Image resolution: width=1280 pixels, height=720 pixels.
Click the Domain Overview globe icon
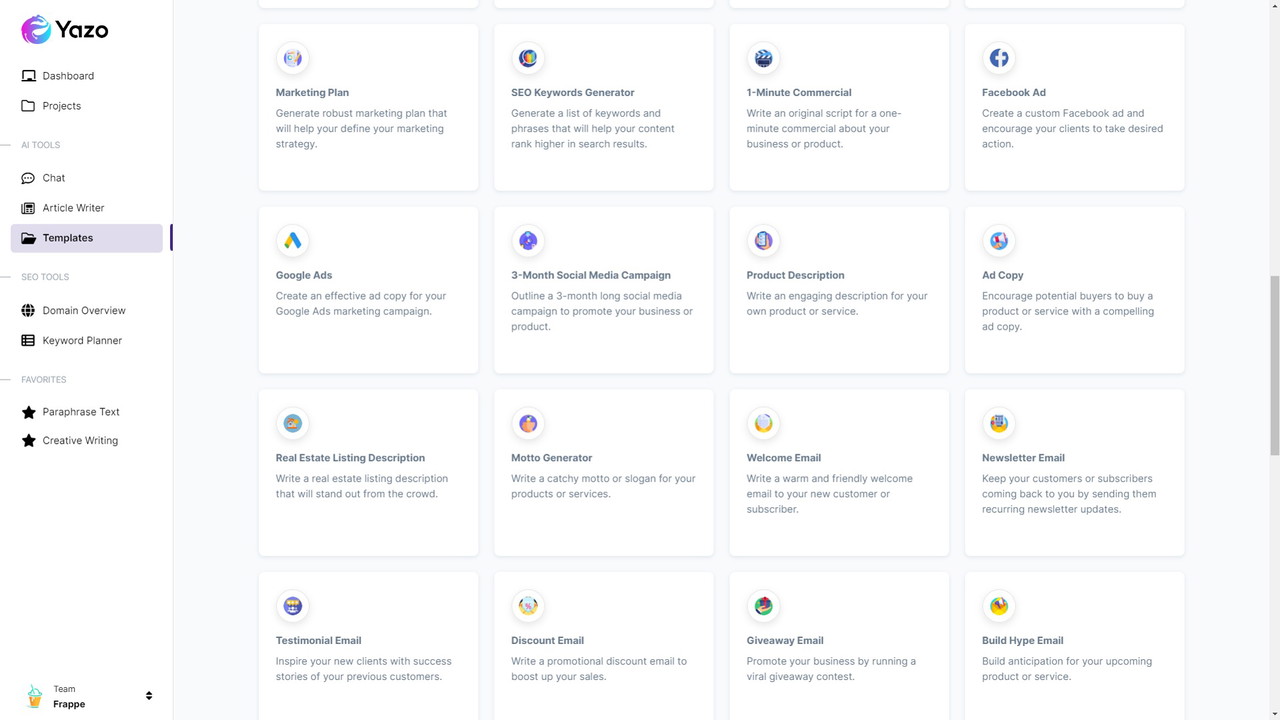pyautogui.click(x=27, y=310)
